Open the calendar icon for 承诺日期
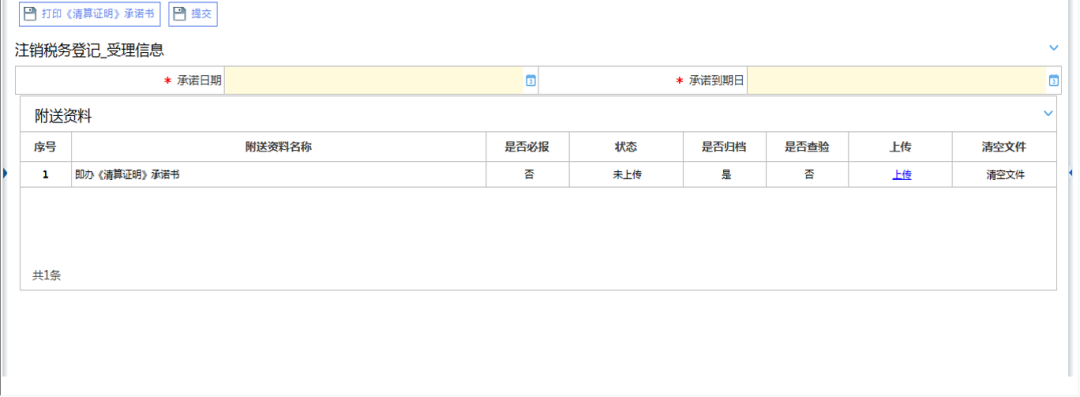 pyautogui.click(x=530, y=81)
